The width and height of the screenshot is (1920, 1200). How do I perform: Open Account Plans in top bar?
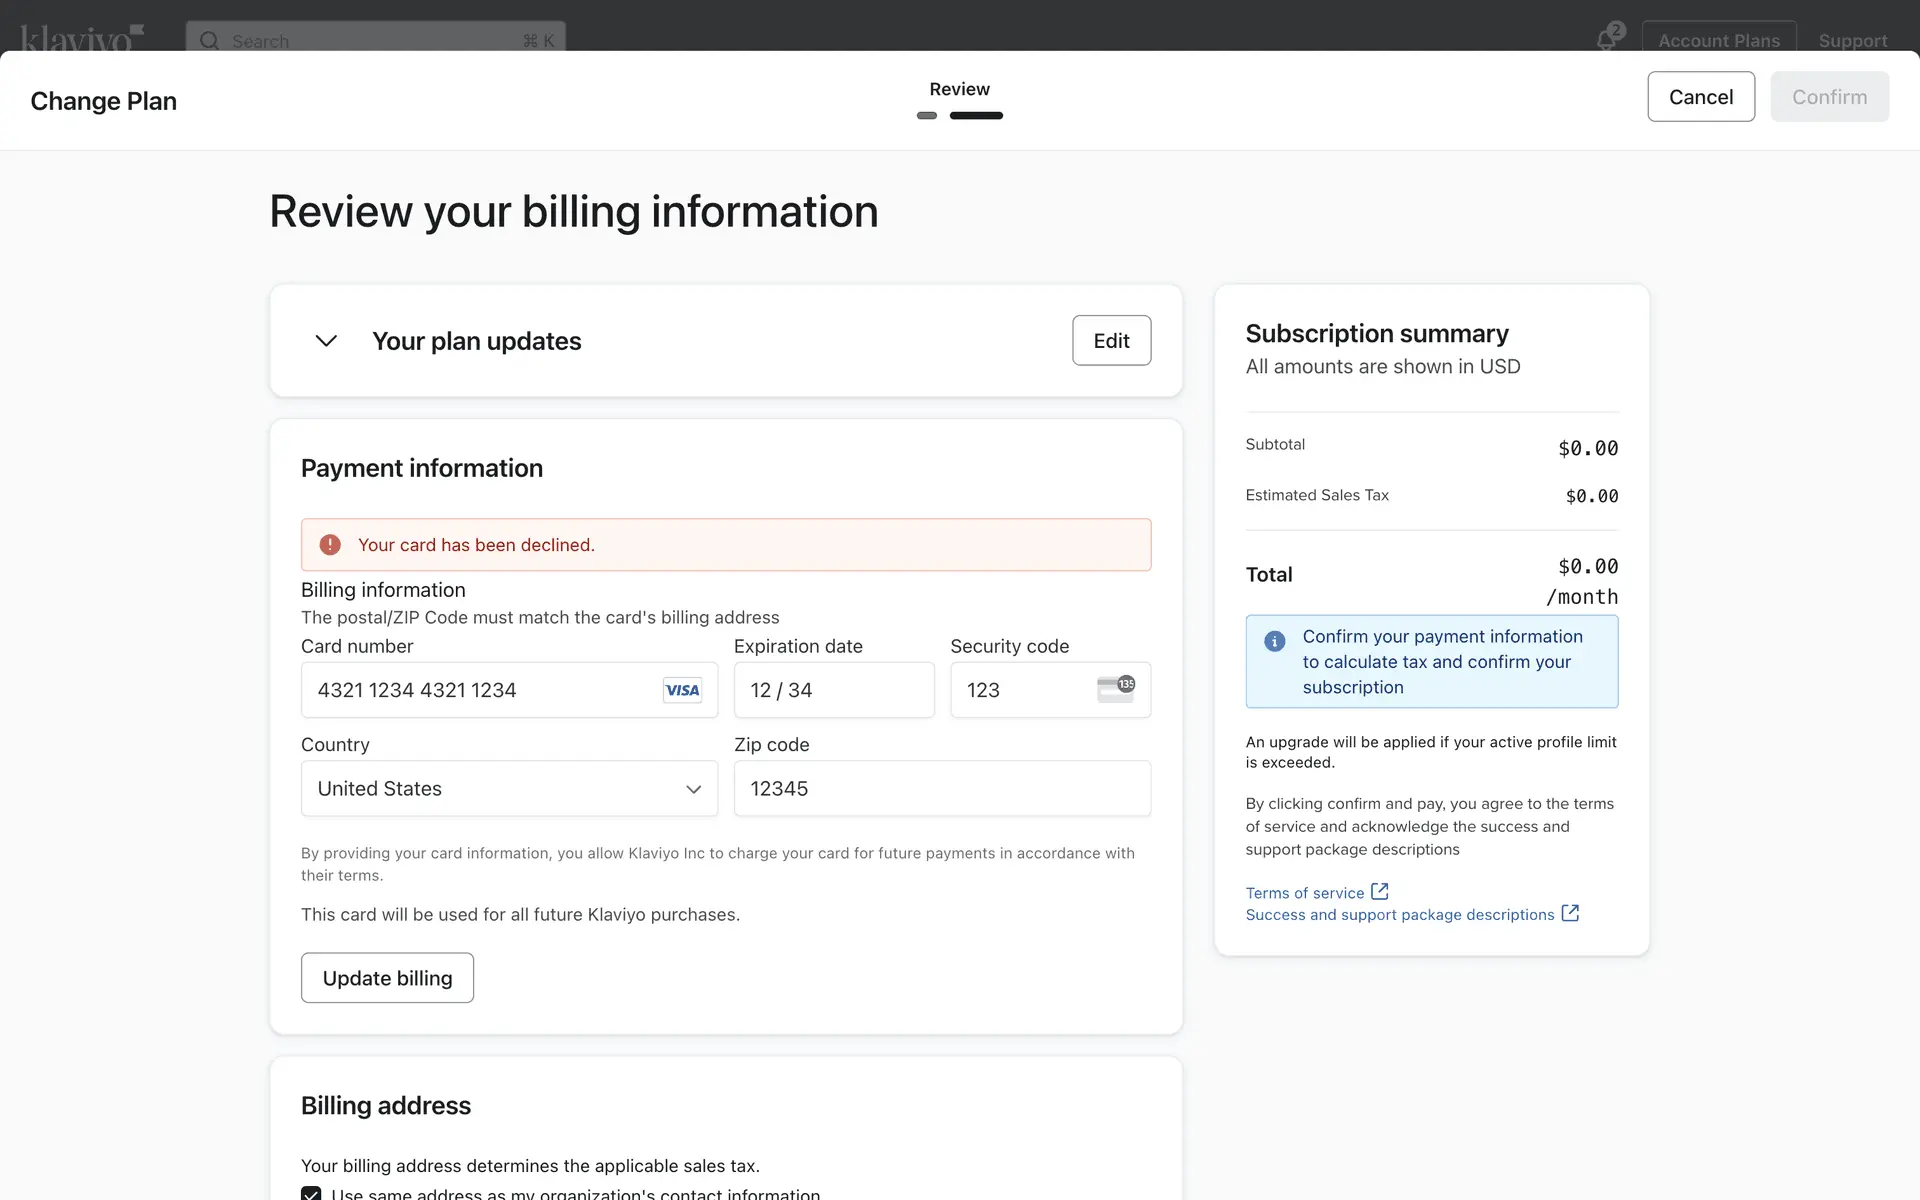[x=1718, y=40]
